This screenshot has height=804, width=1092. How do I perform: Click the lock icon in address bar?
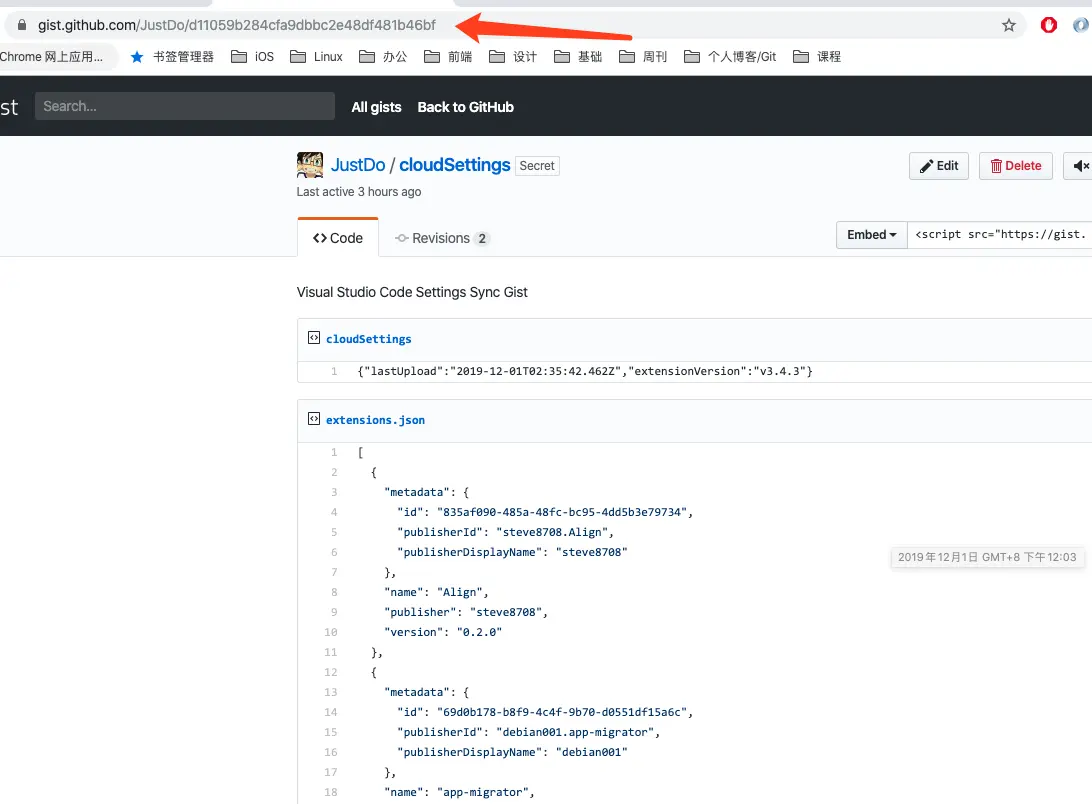click(22, 25)
